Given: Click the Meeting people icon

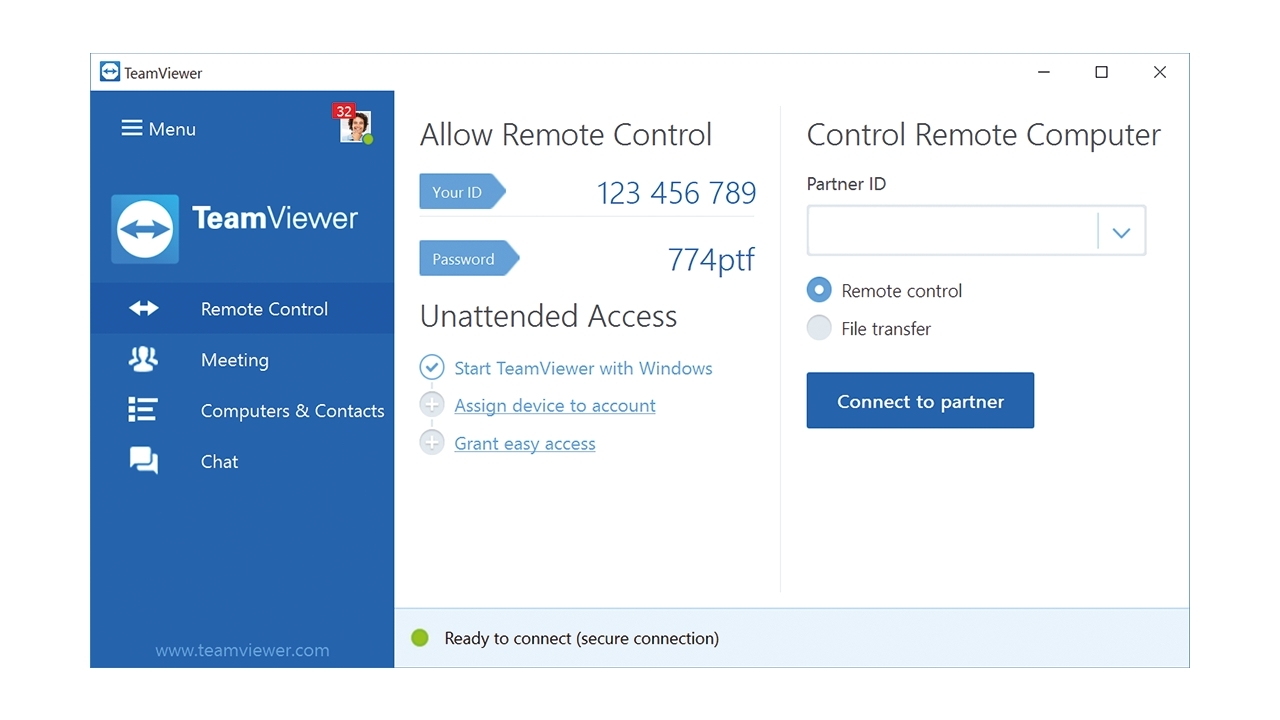Looking at the screenshot, I should pos(144,360).
